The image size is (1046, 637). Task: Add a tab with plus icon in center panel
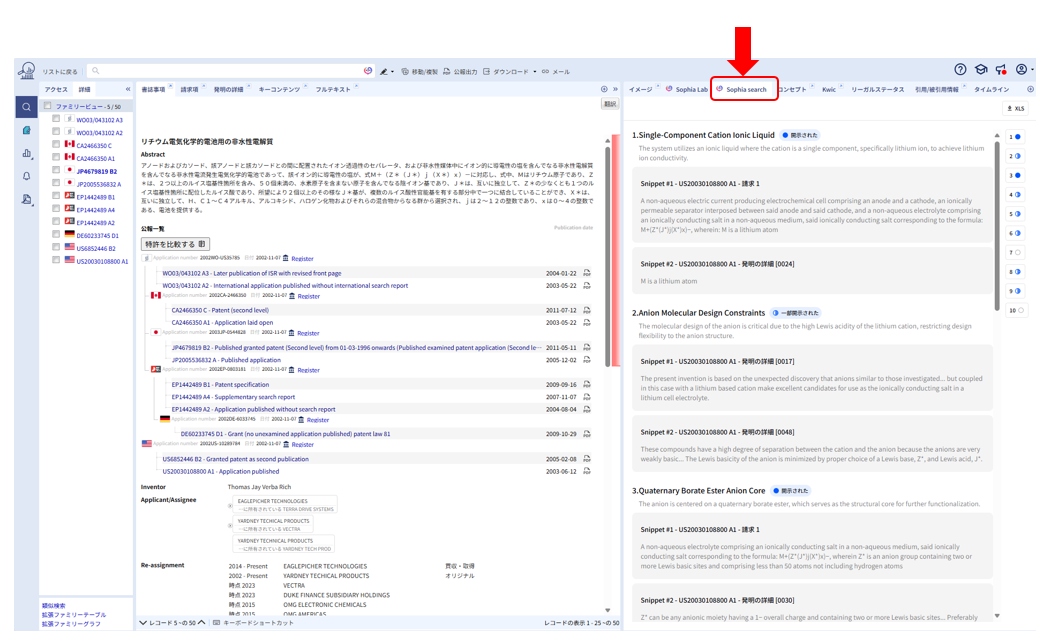coord(604,89)
